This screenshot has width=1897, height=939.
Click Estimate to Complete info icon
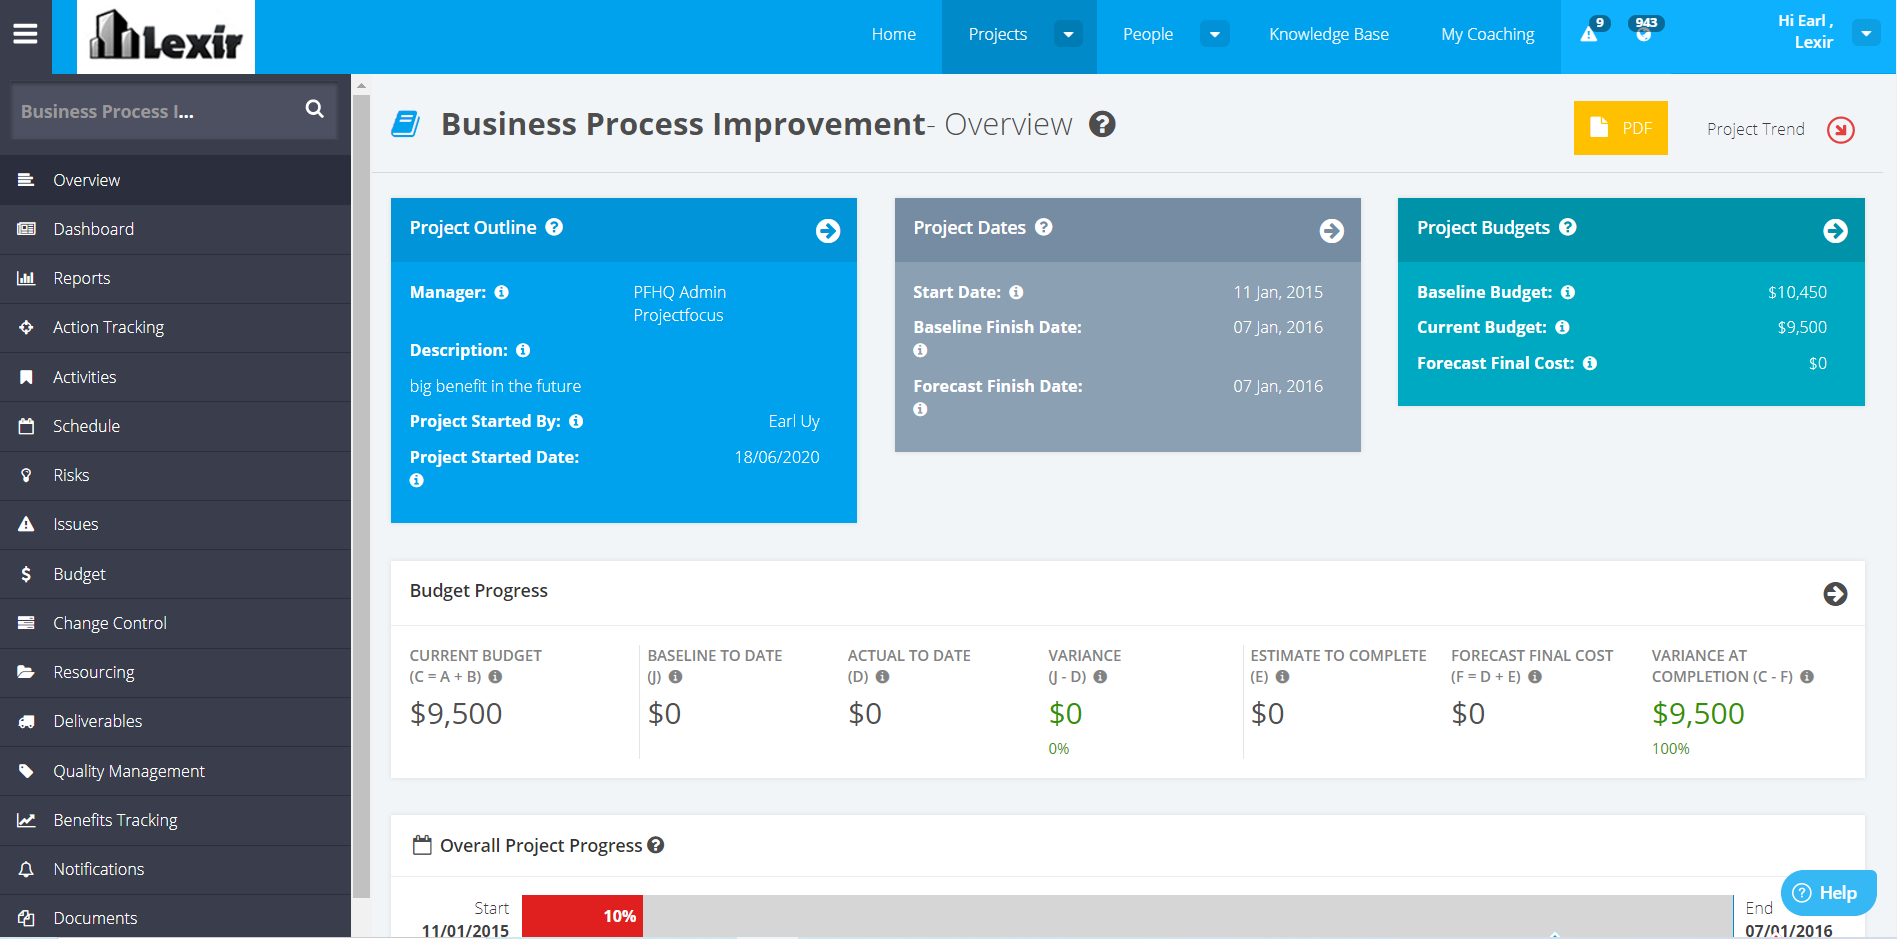coord(1282,677)
